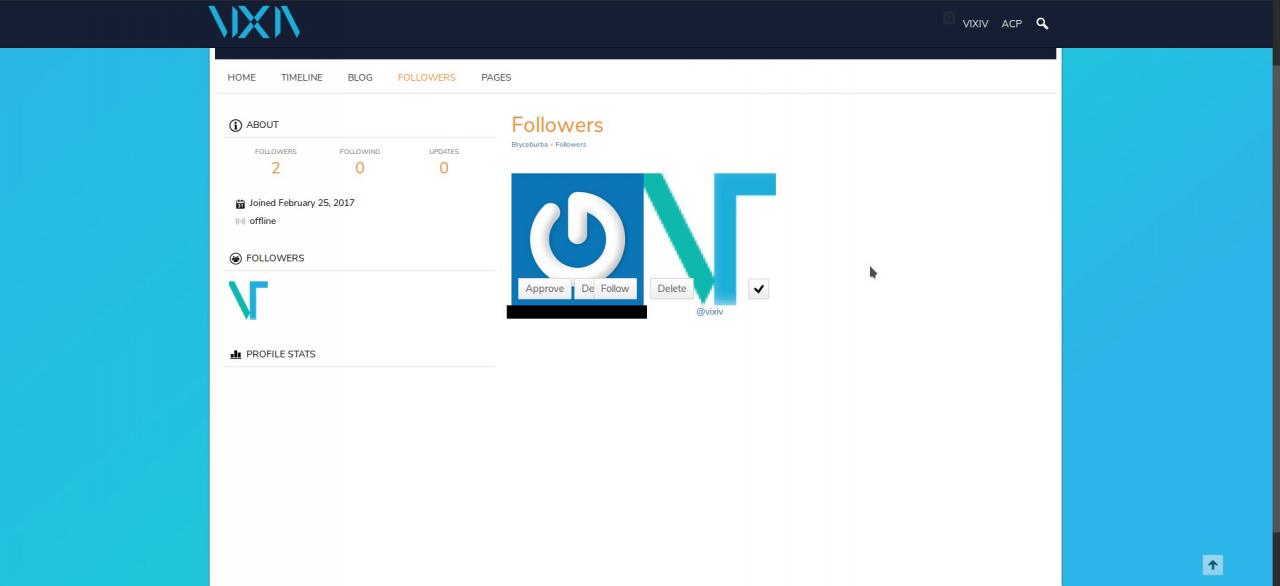The height and width of the screenshot is (586, 1280).
Task: Click the VIXIV logo in header
Action: click(254, 22)
